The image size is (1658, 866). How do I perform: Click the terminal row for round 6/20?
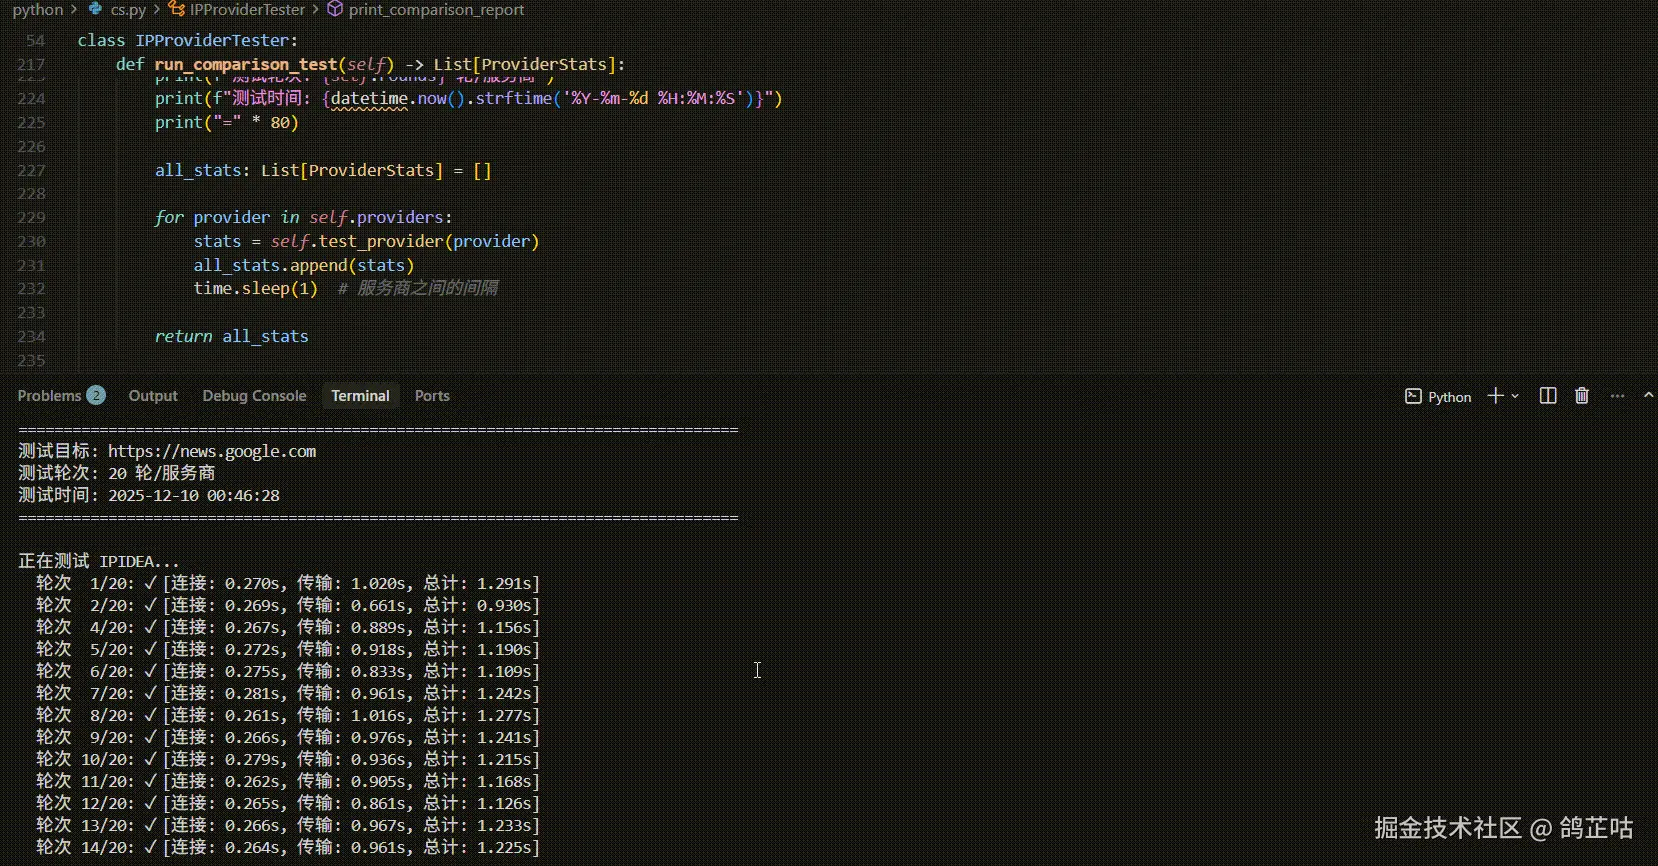288,671
